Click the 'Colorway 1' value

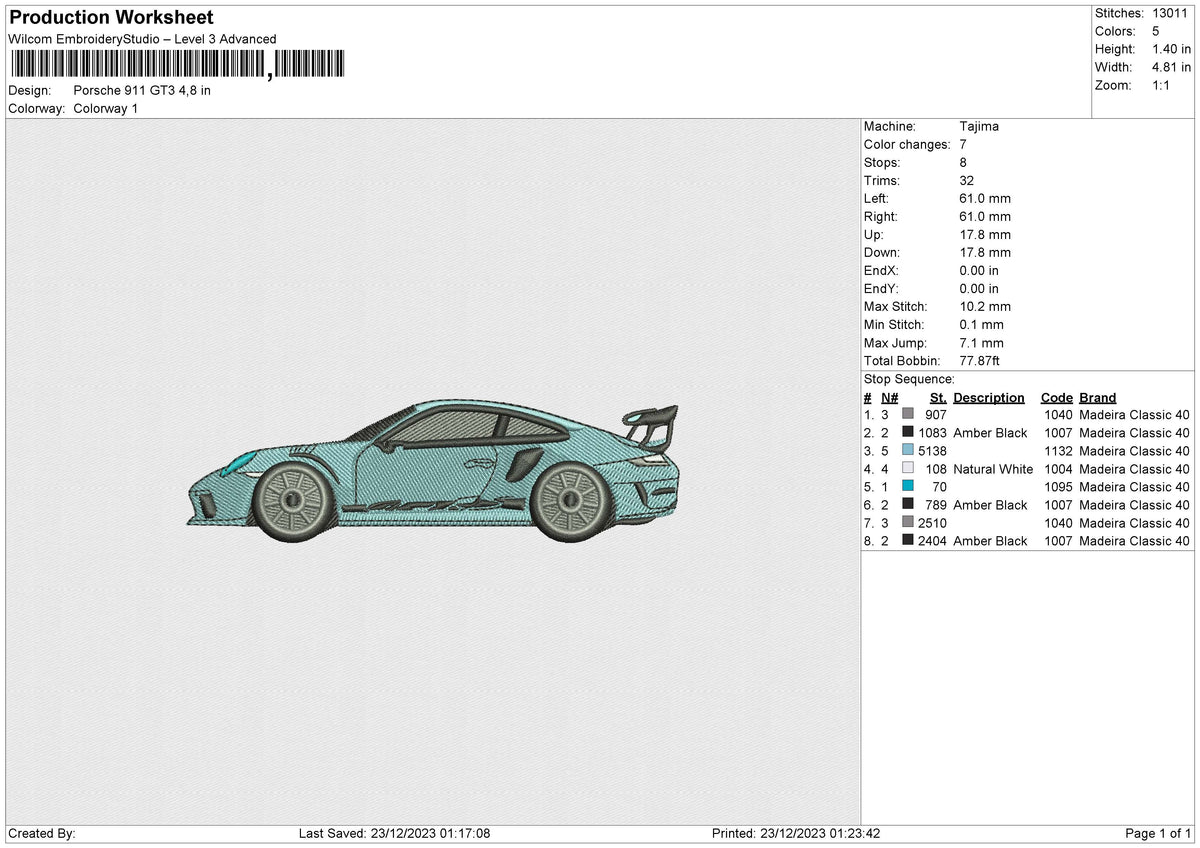(106, 108)
